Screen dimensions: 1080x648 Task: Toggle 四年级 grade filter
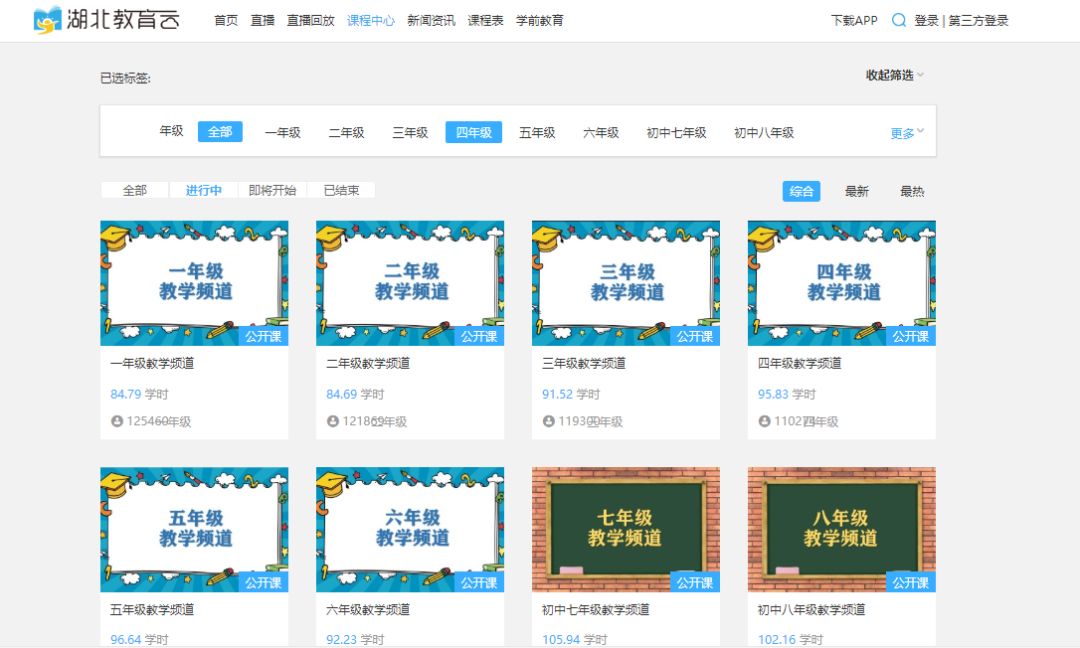474,132
